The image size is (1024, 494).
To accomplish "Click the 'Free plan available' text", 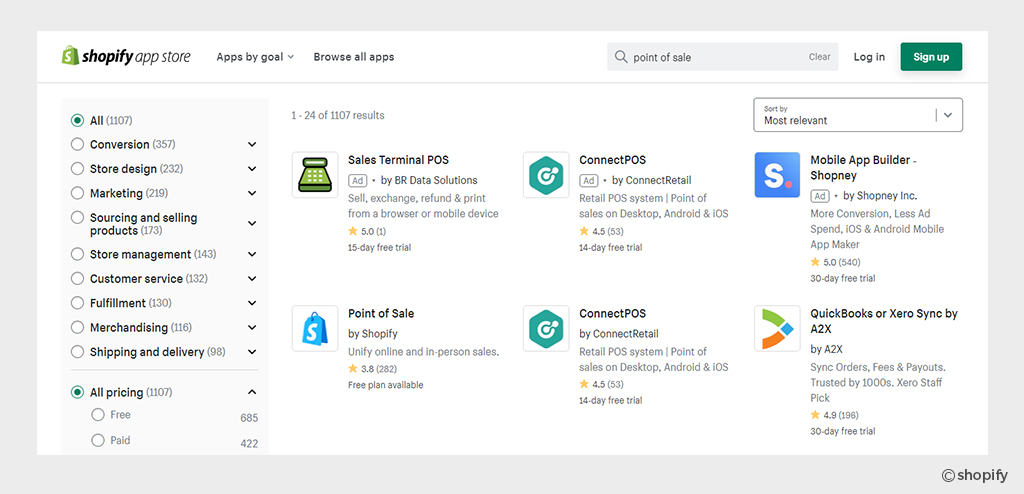I will click(385, 386).
